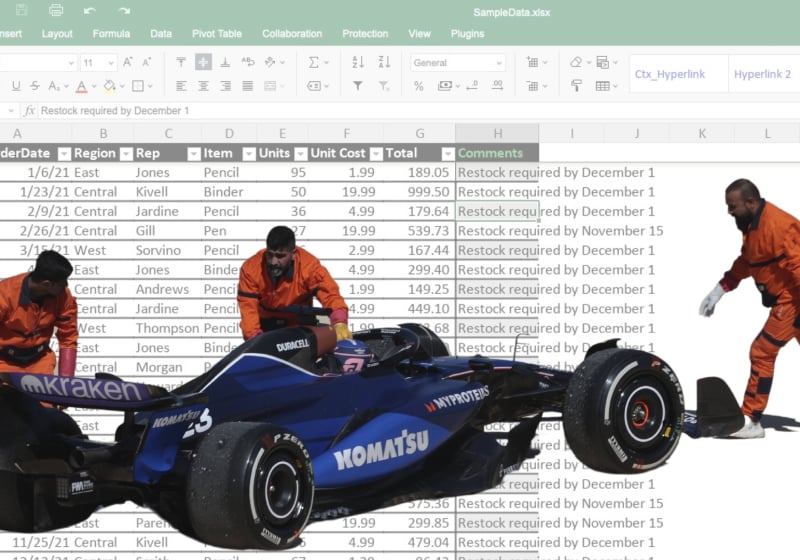Apply the yellow fill color
Viewport: 800px width, 560px height.
[x=109, y=86]
